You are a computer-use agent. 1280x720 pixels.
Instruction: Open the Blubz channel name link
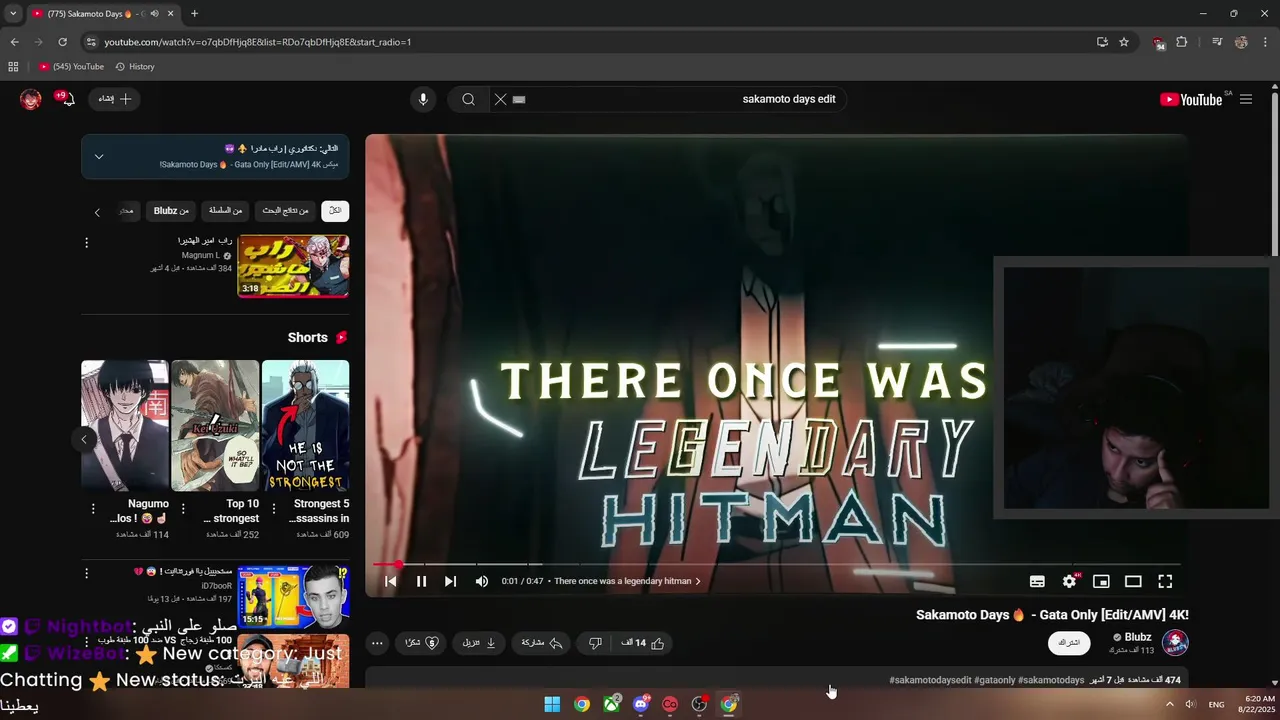(1138, 637)
